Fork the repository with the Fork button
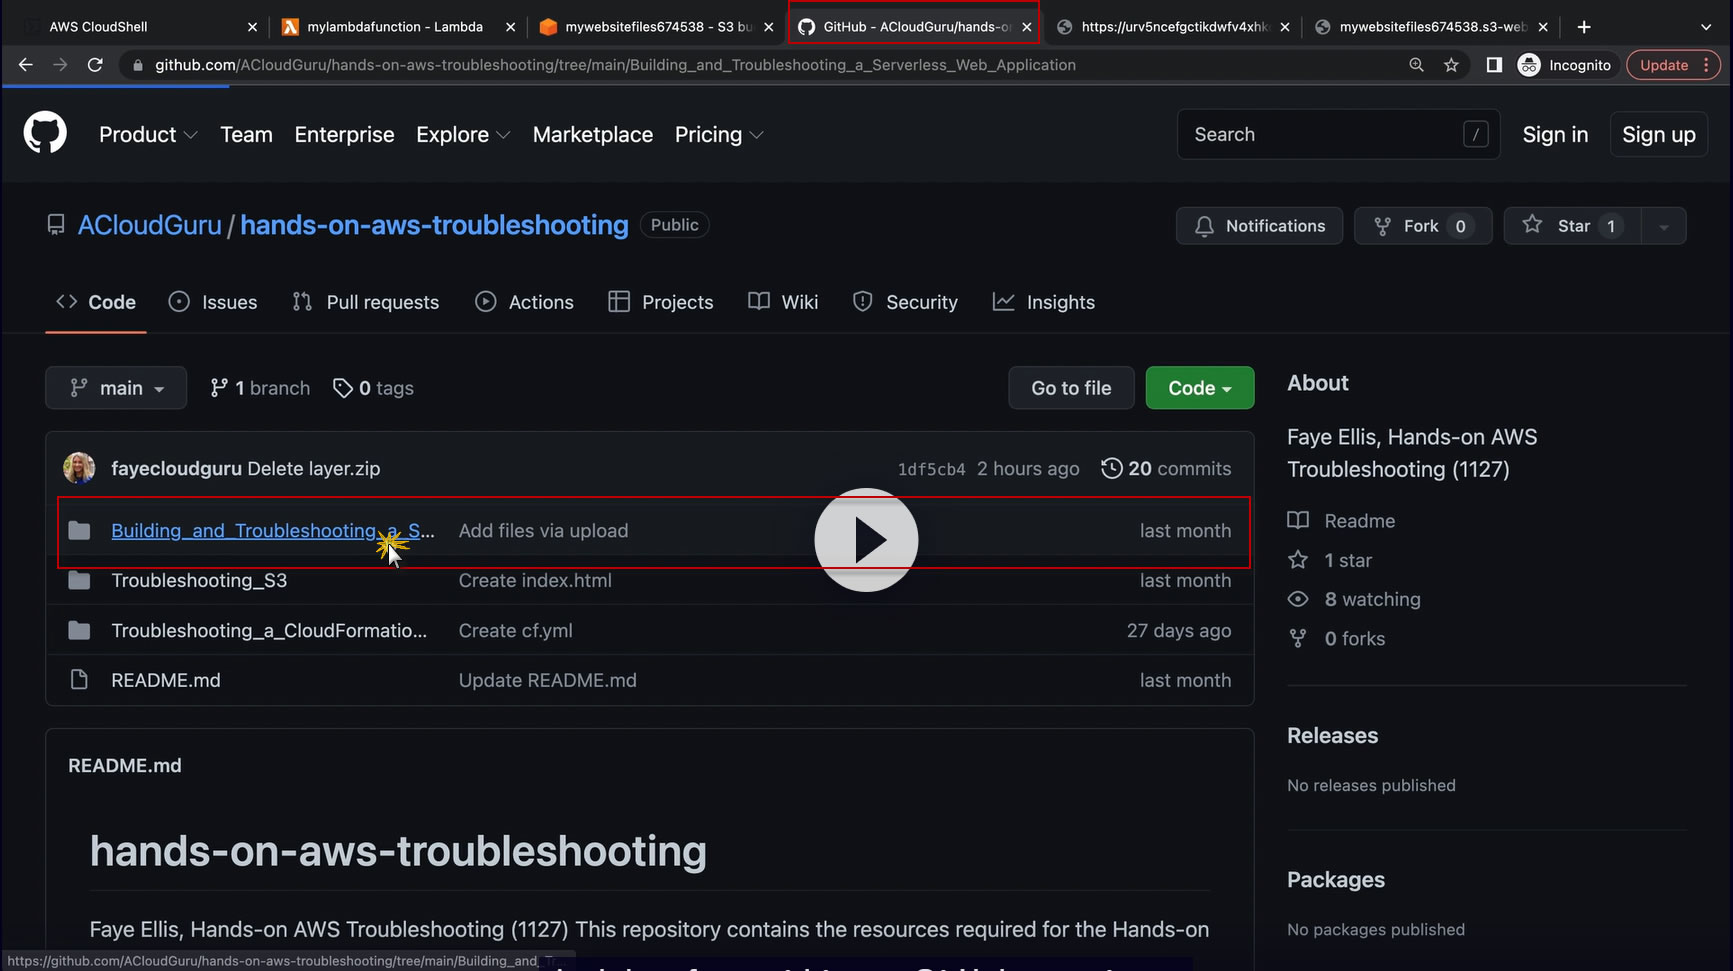The height and width of the screenshot is (971, 1733). pyautogui.click(x=1423, y=226)
